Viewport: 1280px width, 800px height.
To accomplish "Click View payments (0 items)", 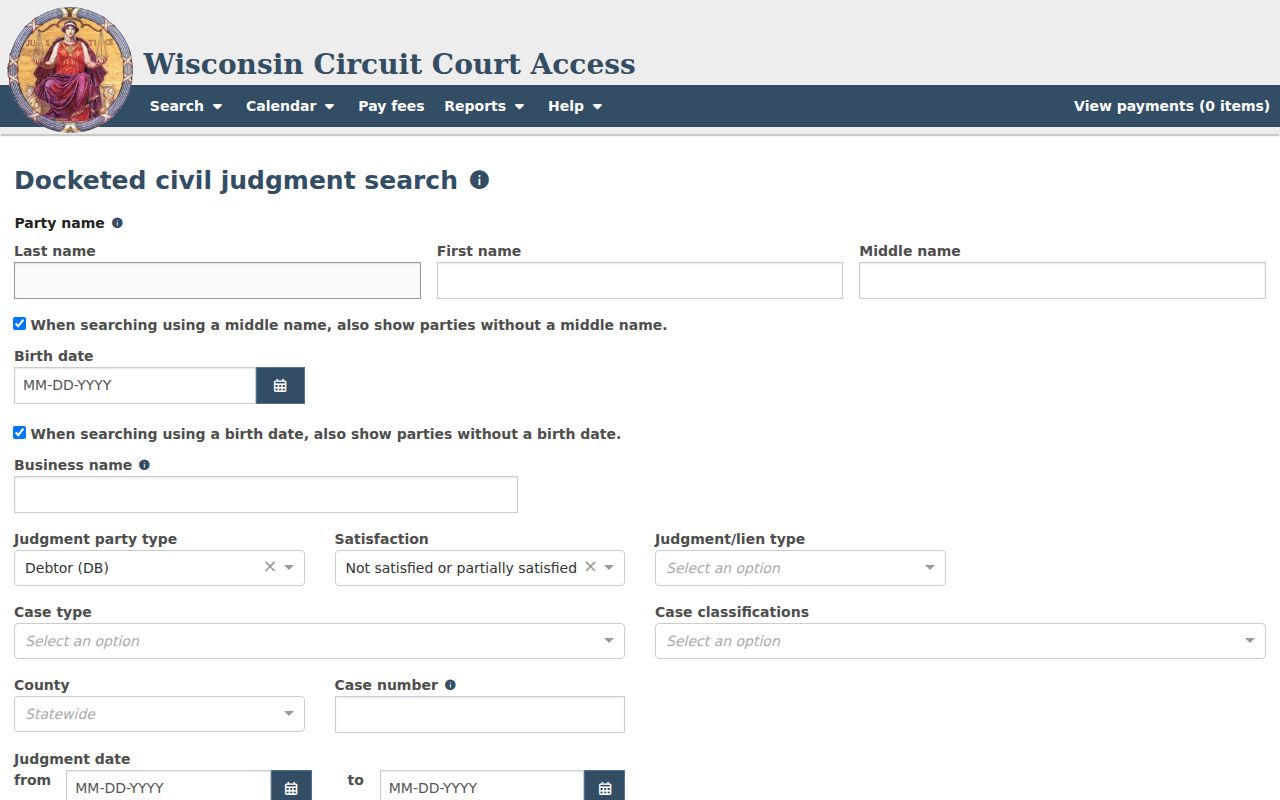I will click(x=1172, y=106).
